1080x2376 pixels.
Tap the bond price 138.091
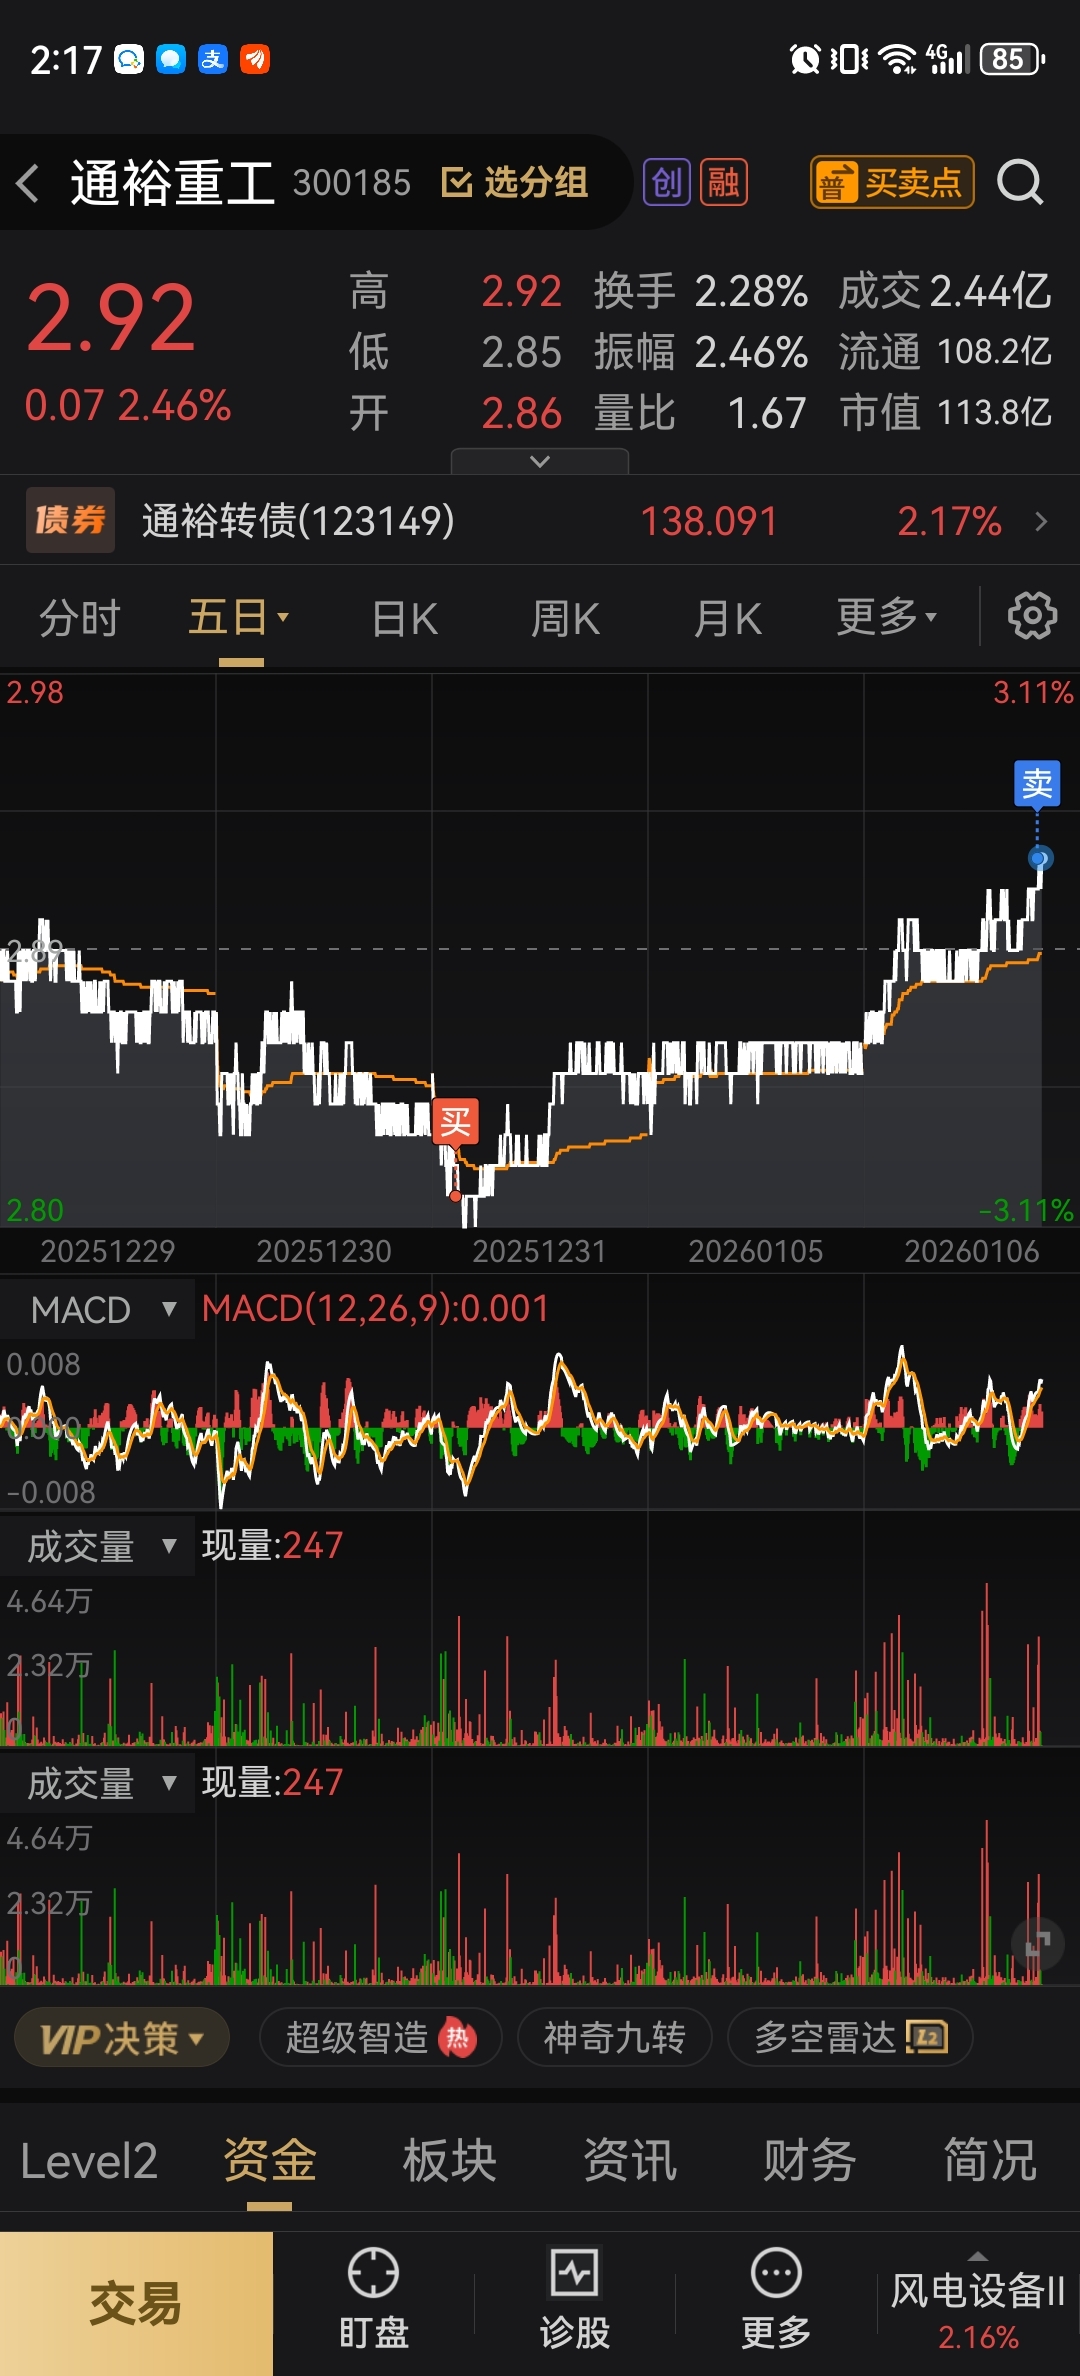point(709,521)
